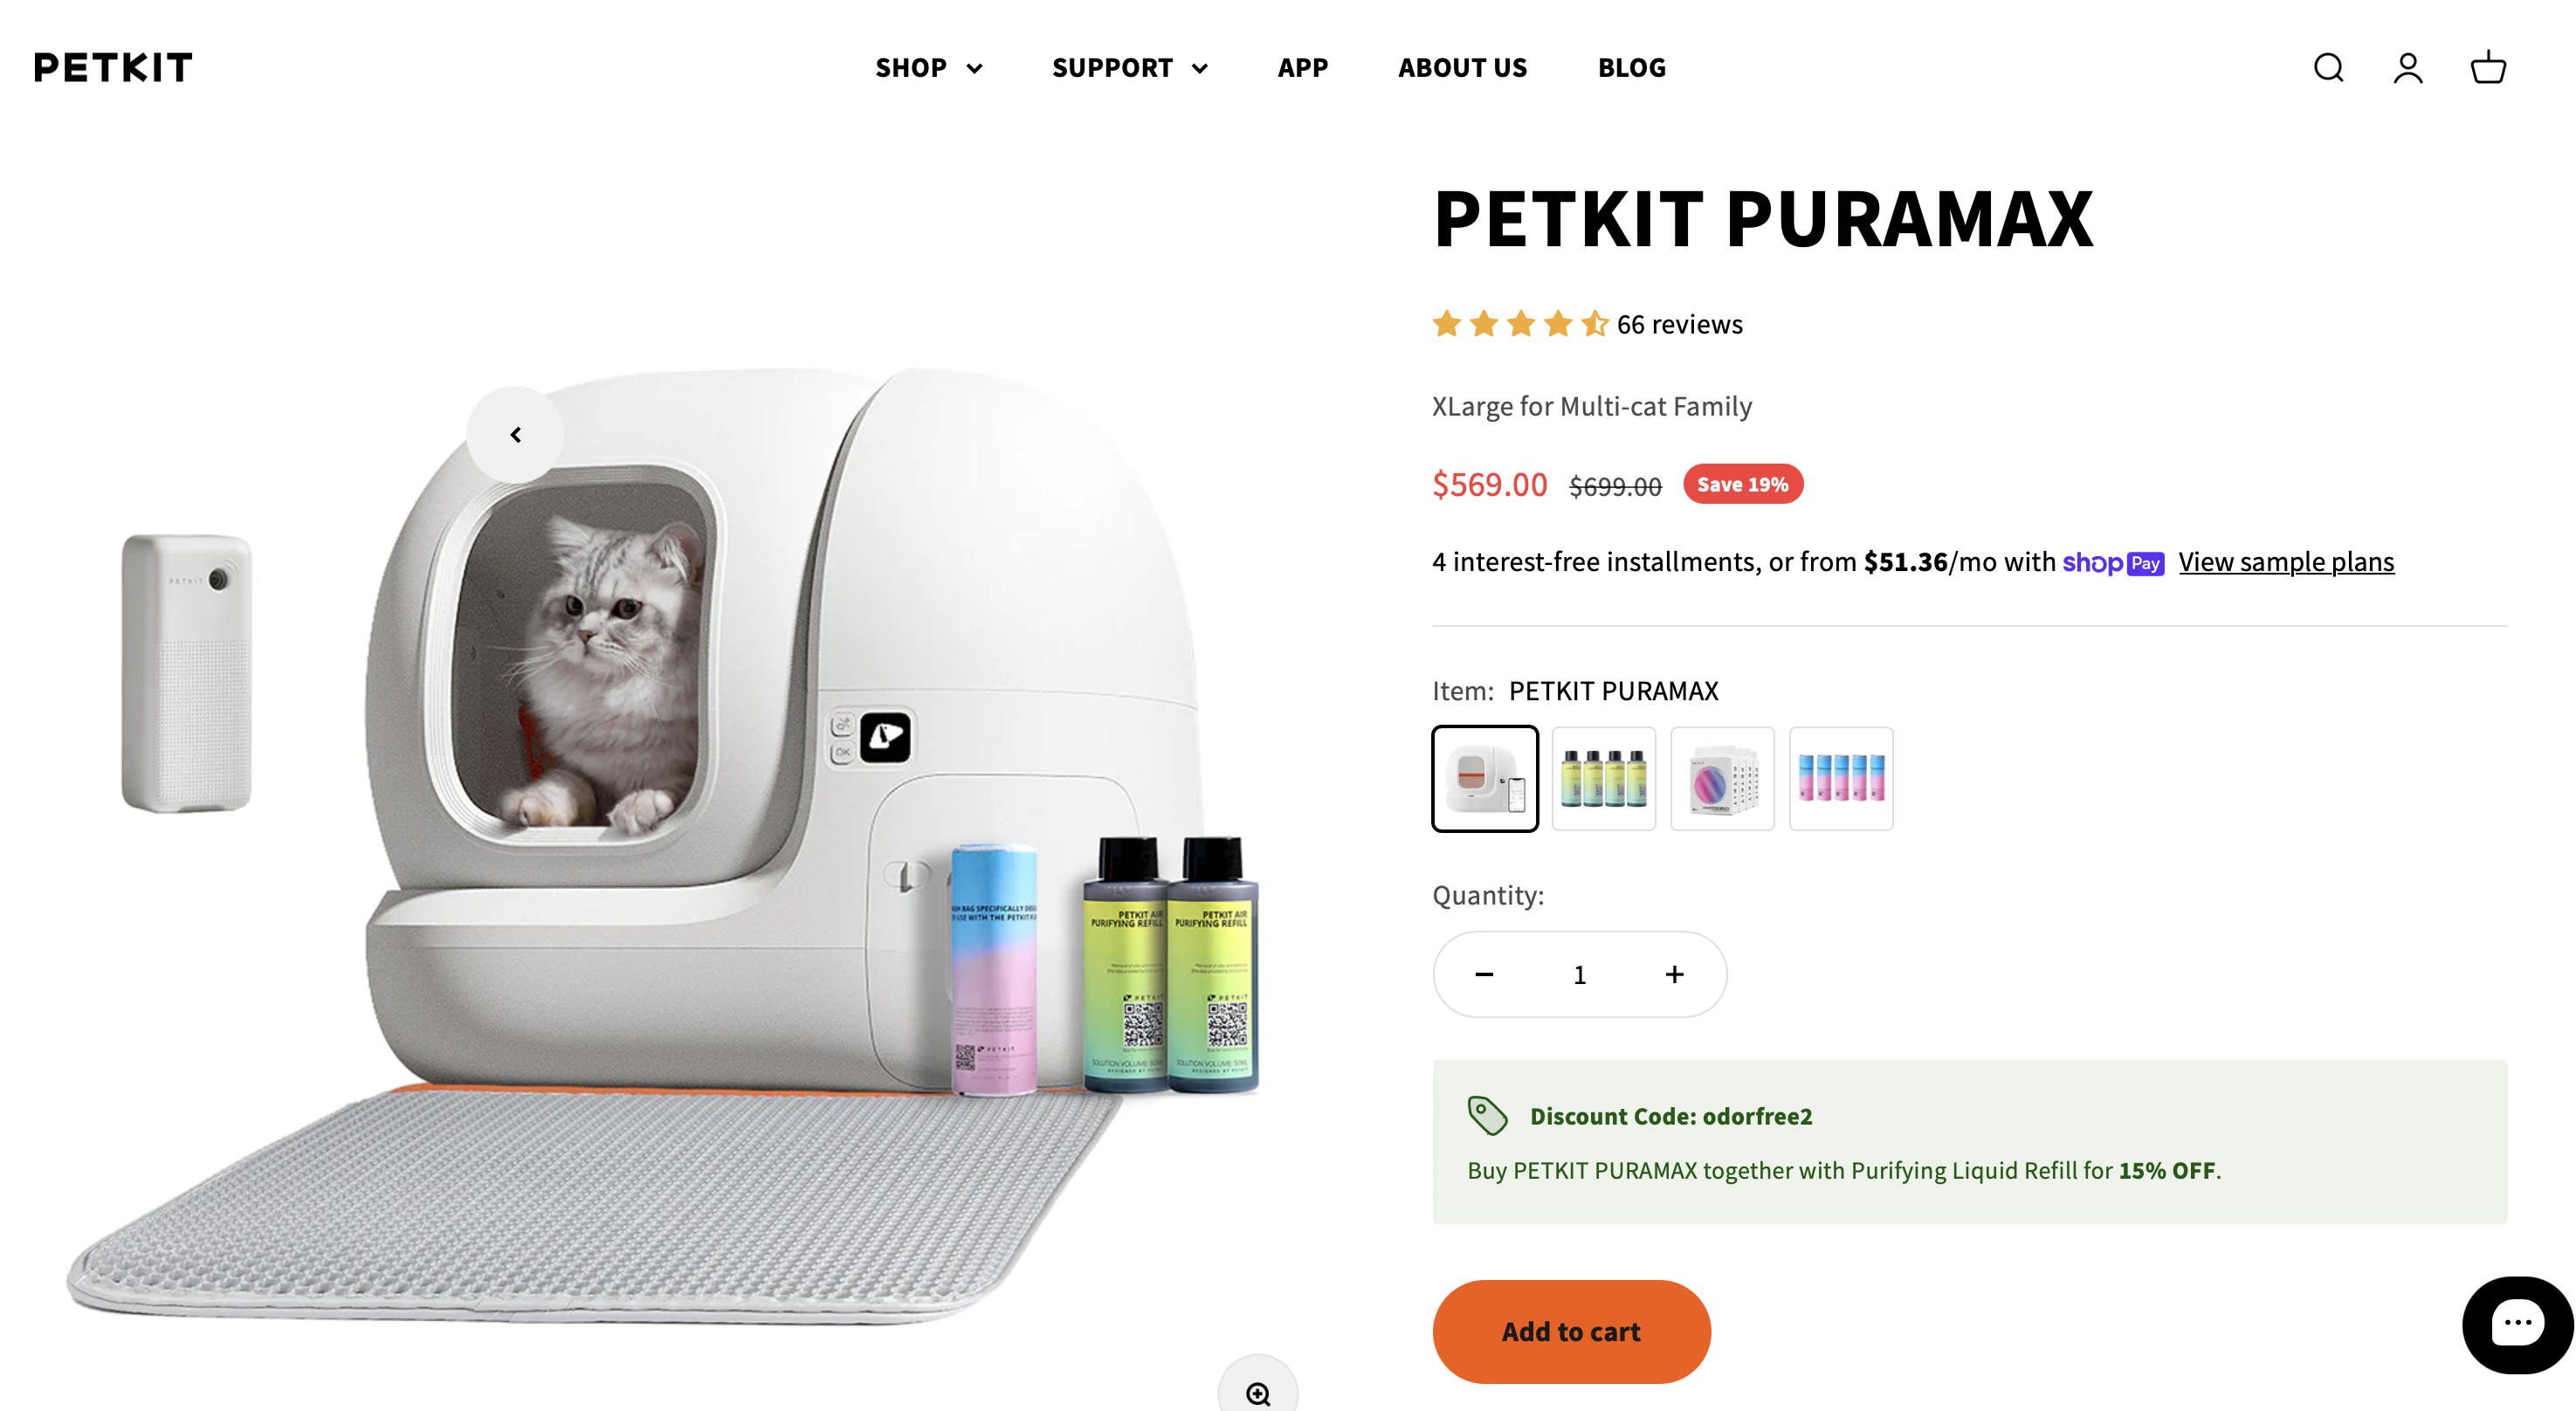This screenshot has width=2576, height=1411.
Task: Open the account profile icon
Action: click(2408, 68)
